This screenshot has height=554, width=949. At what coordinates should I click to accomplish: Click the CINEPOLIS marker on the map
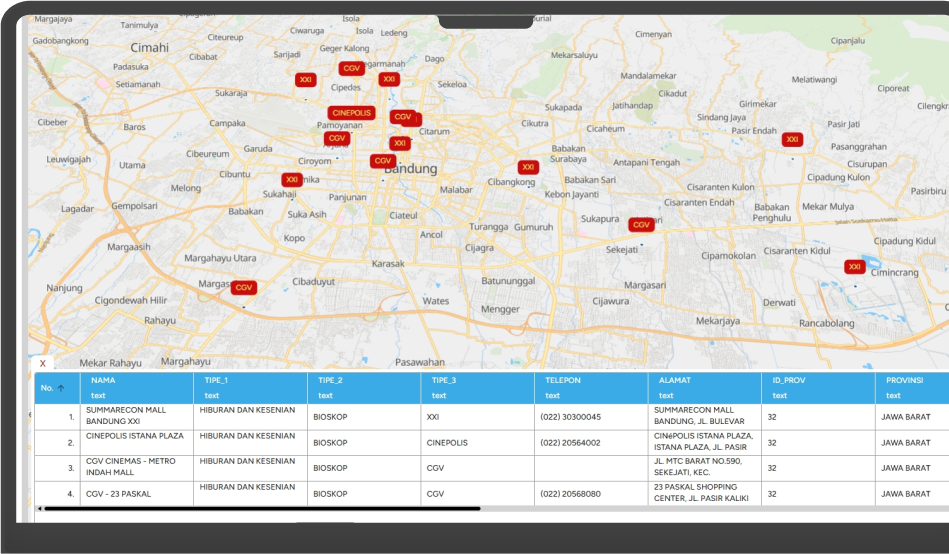coord(351,113)
